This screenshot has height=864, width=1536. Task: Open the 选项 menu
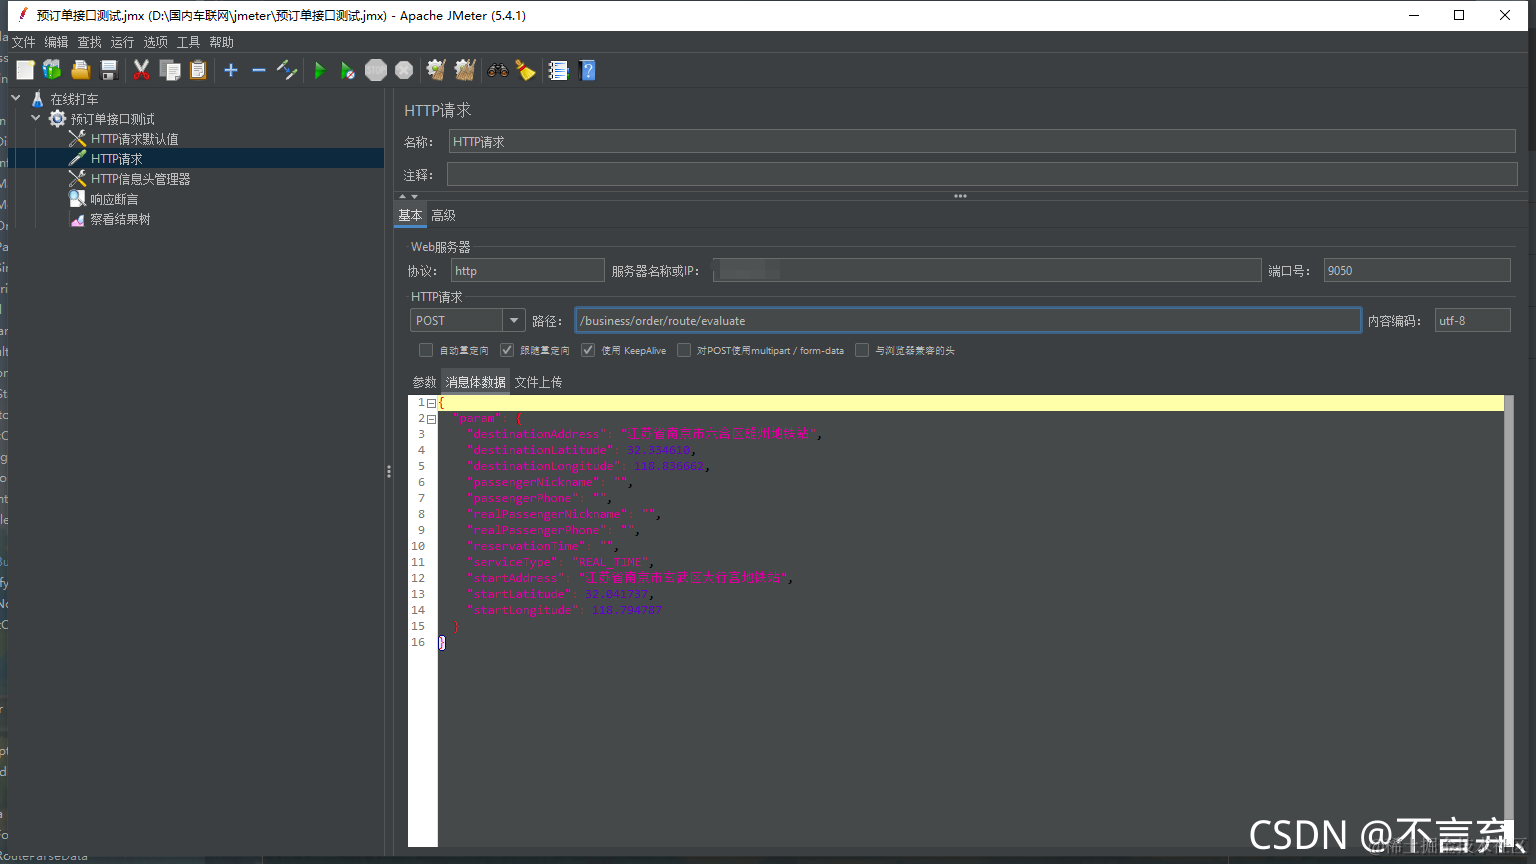coord(155,42)
